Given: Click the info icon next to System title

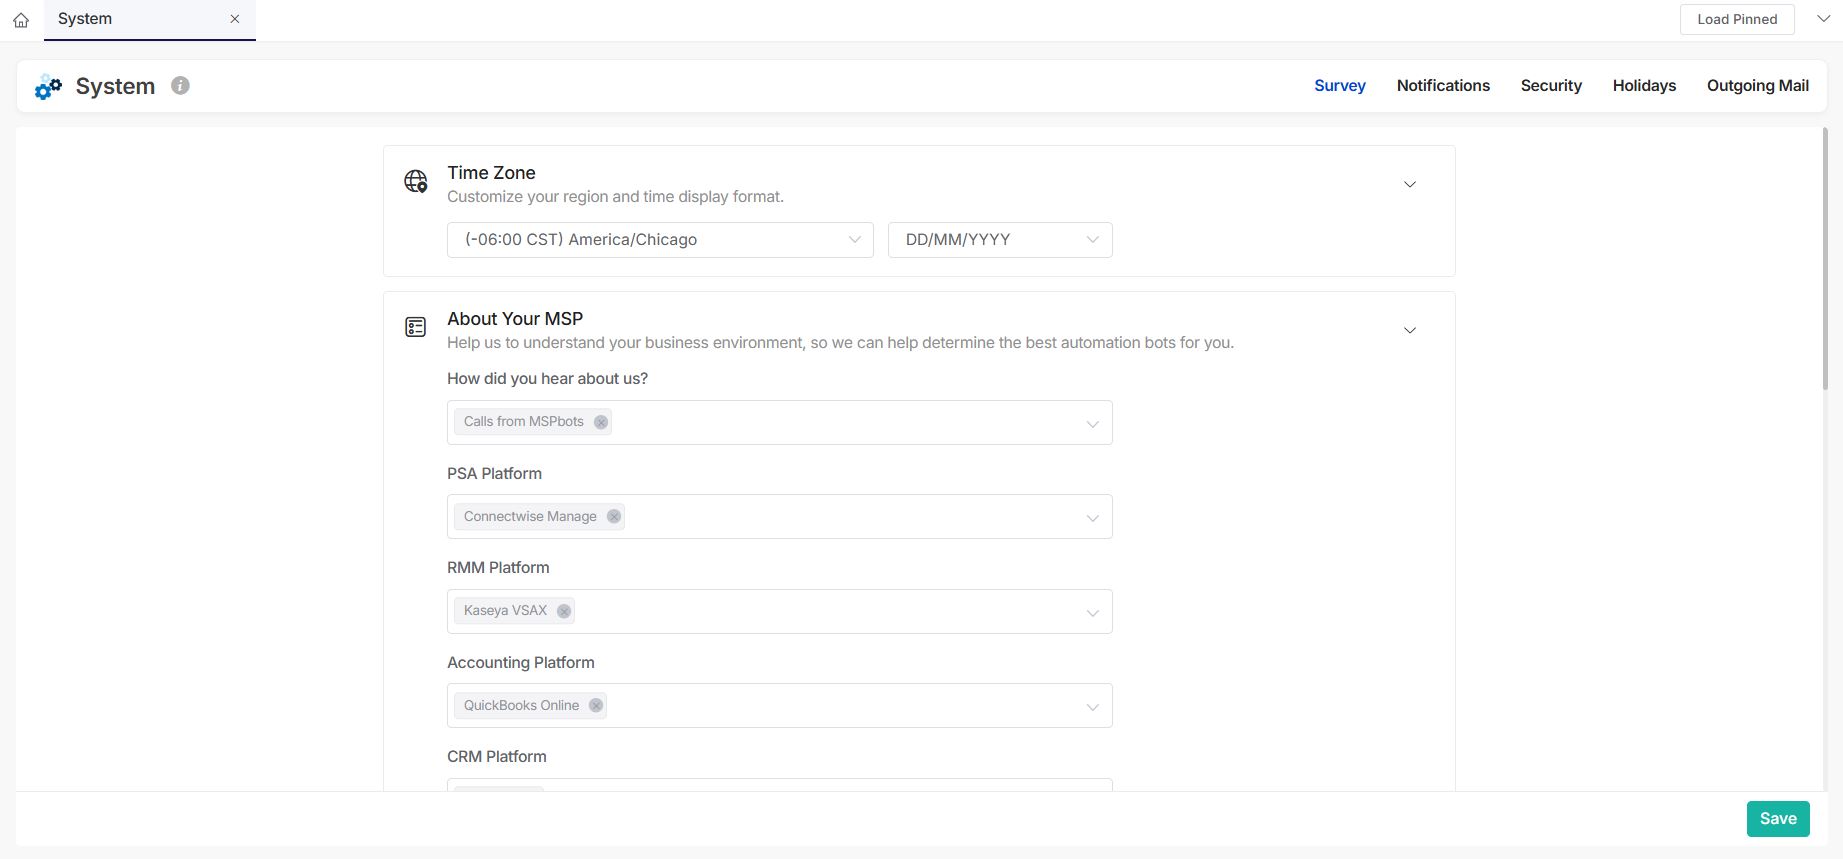Looking at the screenshot, I should tap(180, 86).
